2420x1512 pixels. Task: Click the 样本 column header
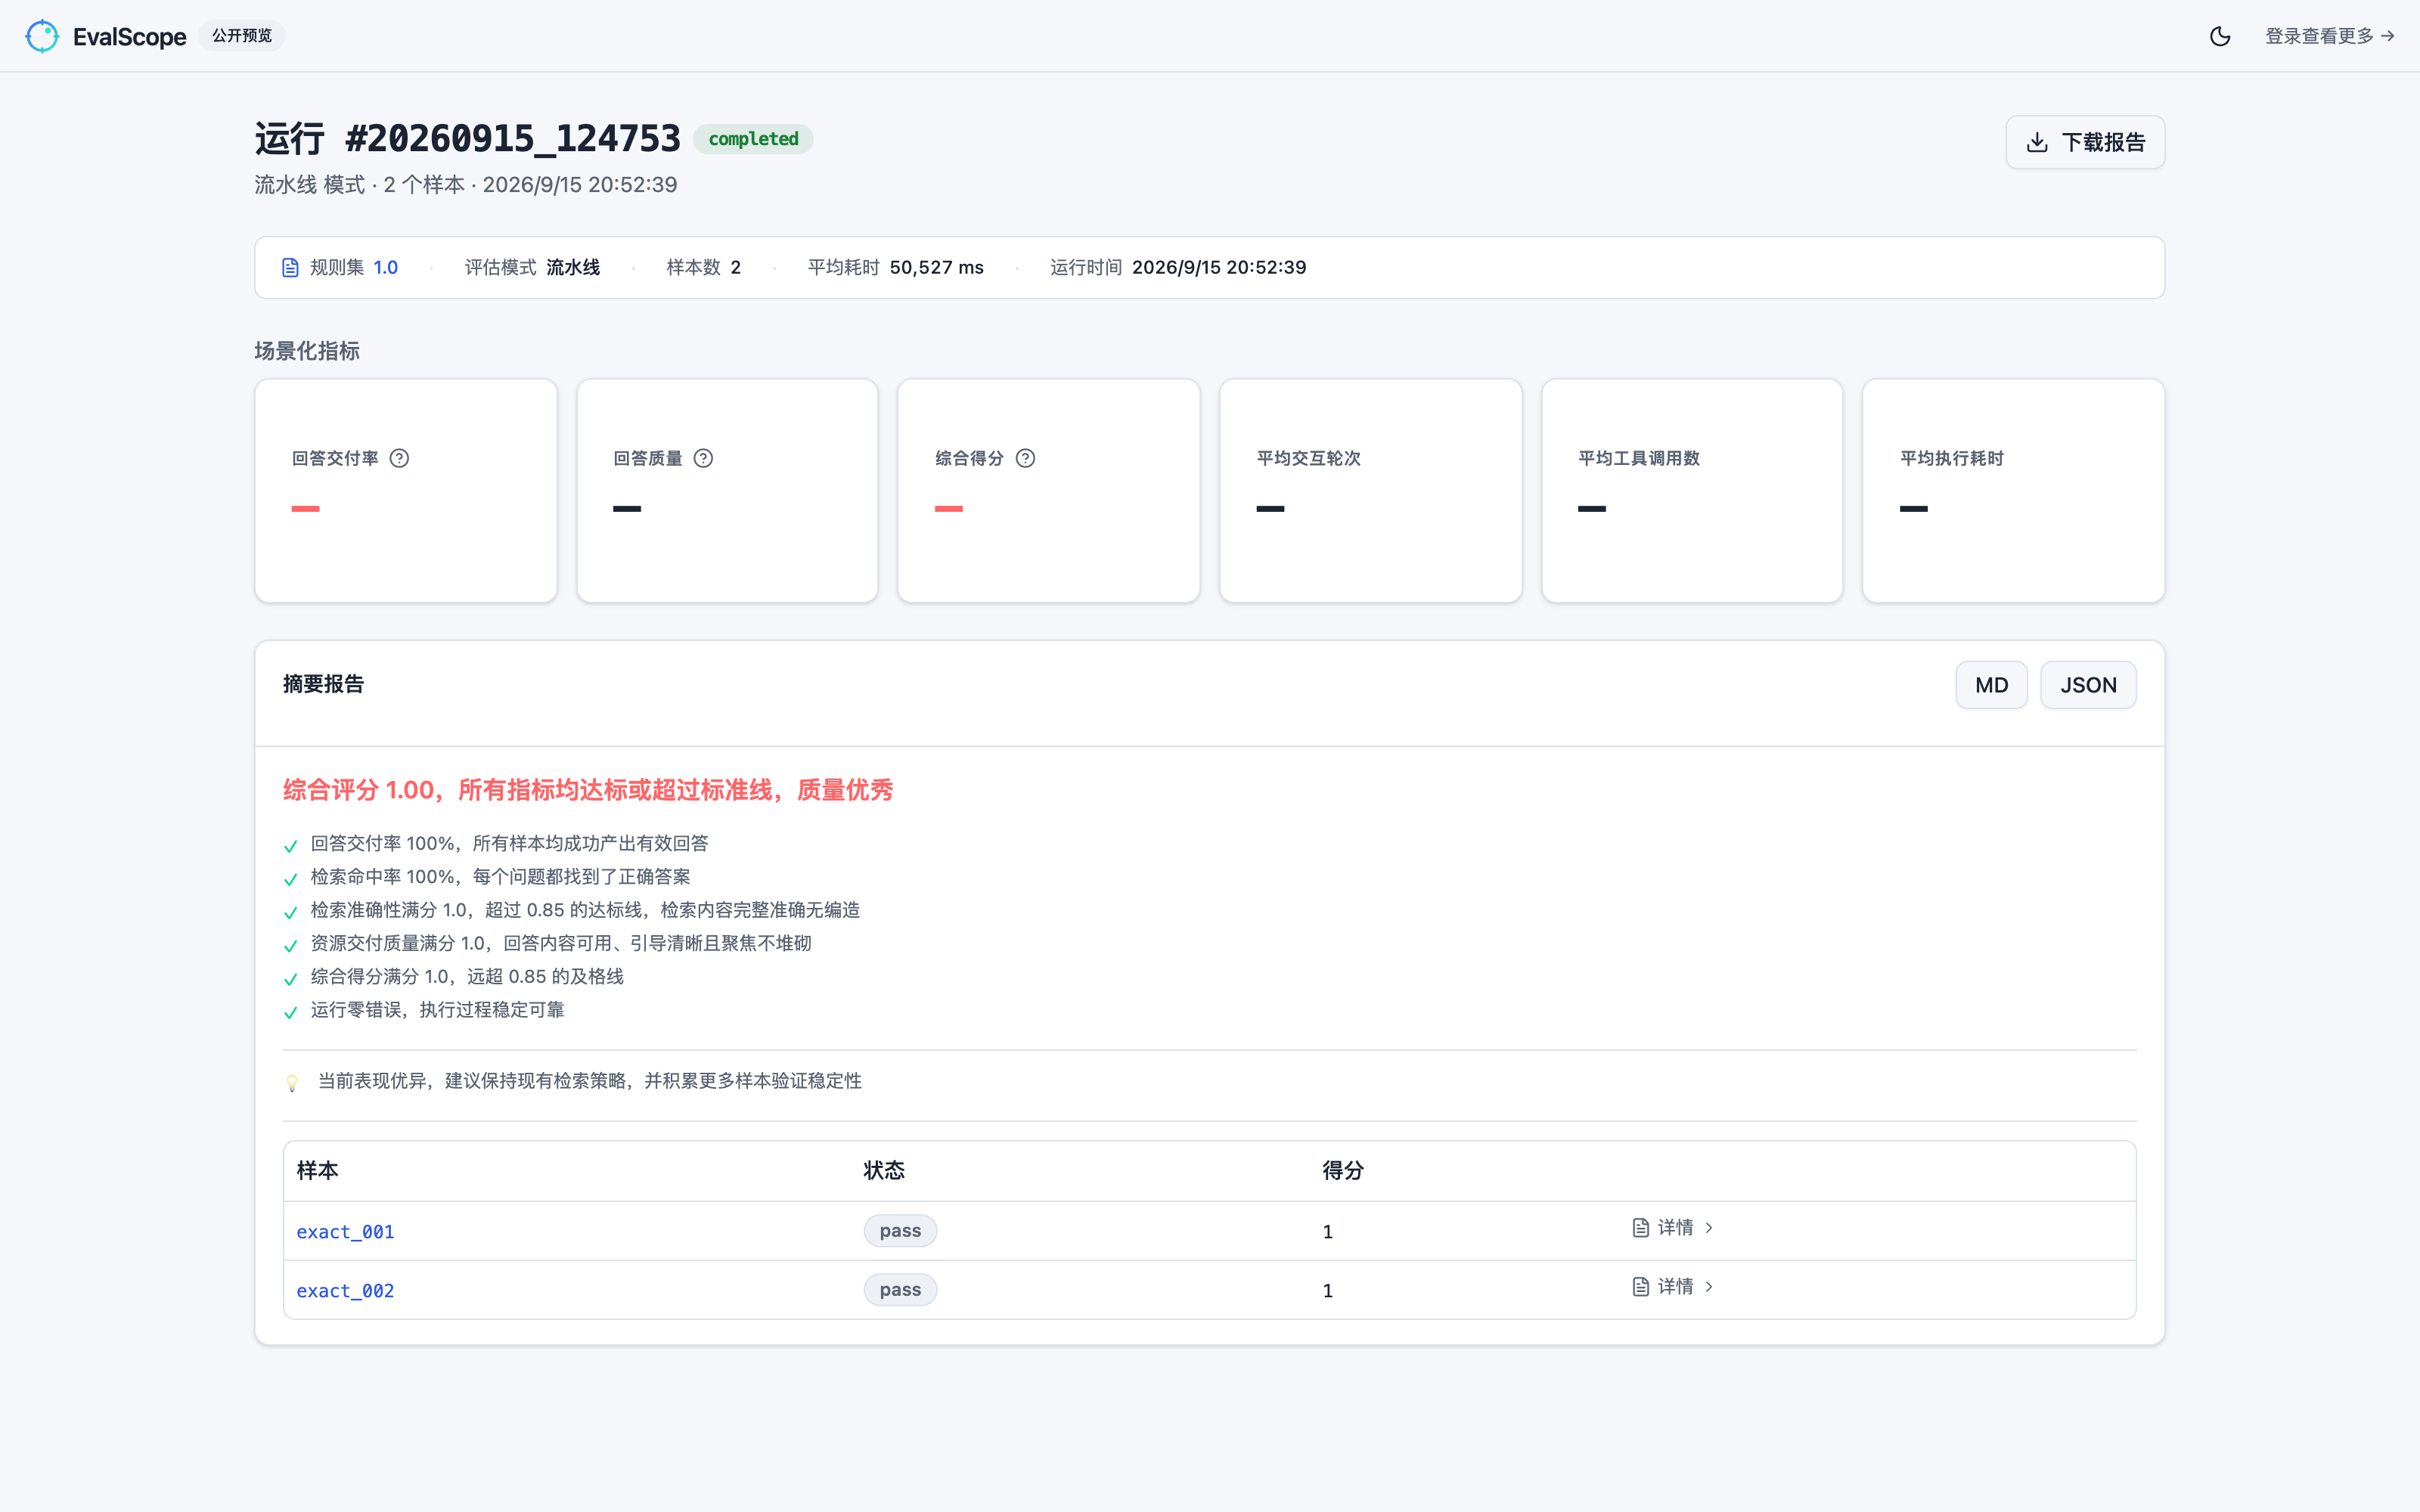[x=317, y=1171]
